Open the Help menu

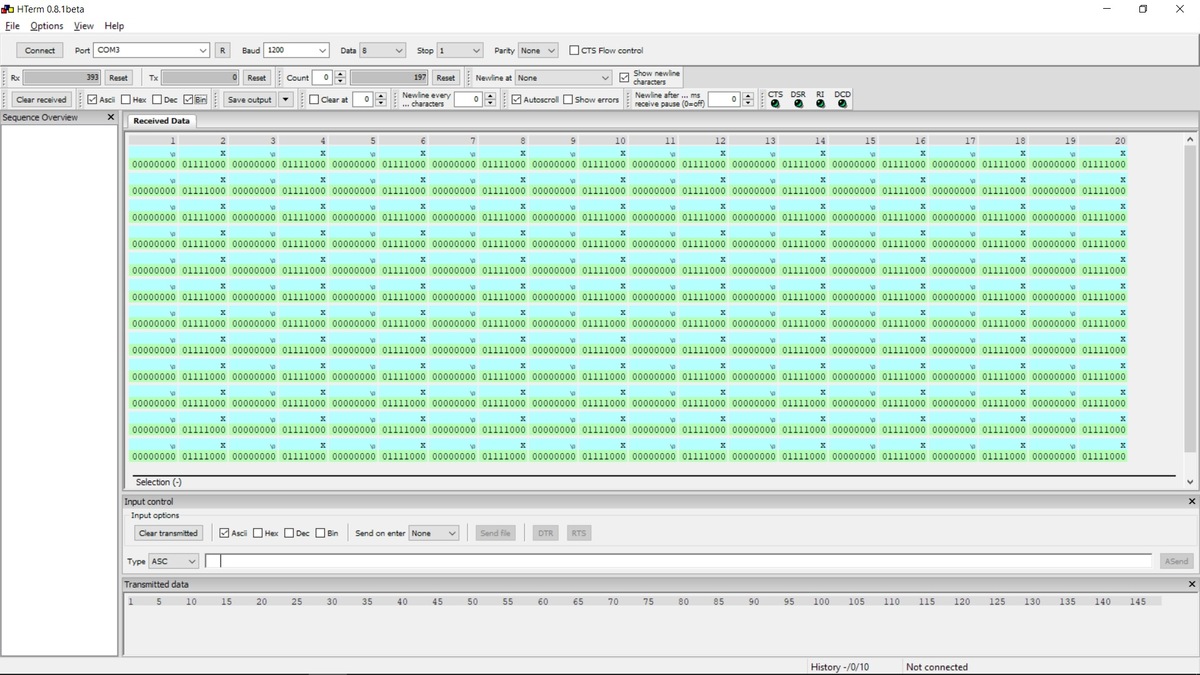(x=114, y=26)
